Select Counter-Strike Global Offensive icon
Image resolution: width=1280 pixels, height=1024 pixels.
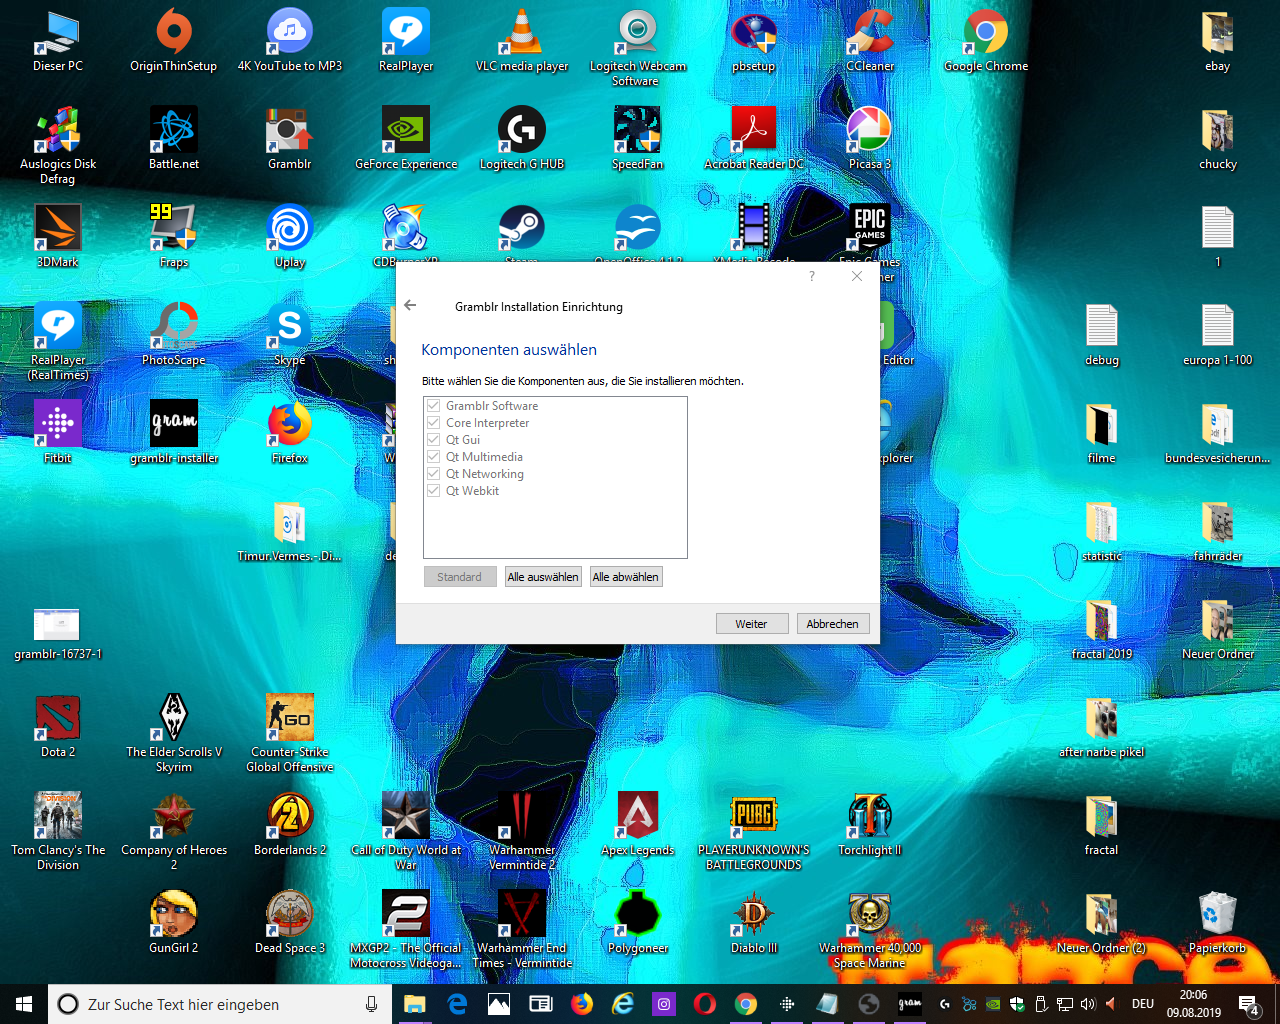290,734
